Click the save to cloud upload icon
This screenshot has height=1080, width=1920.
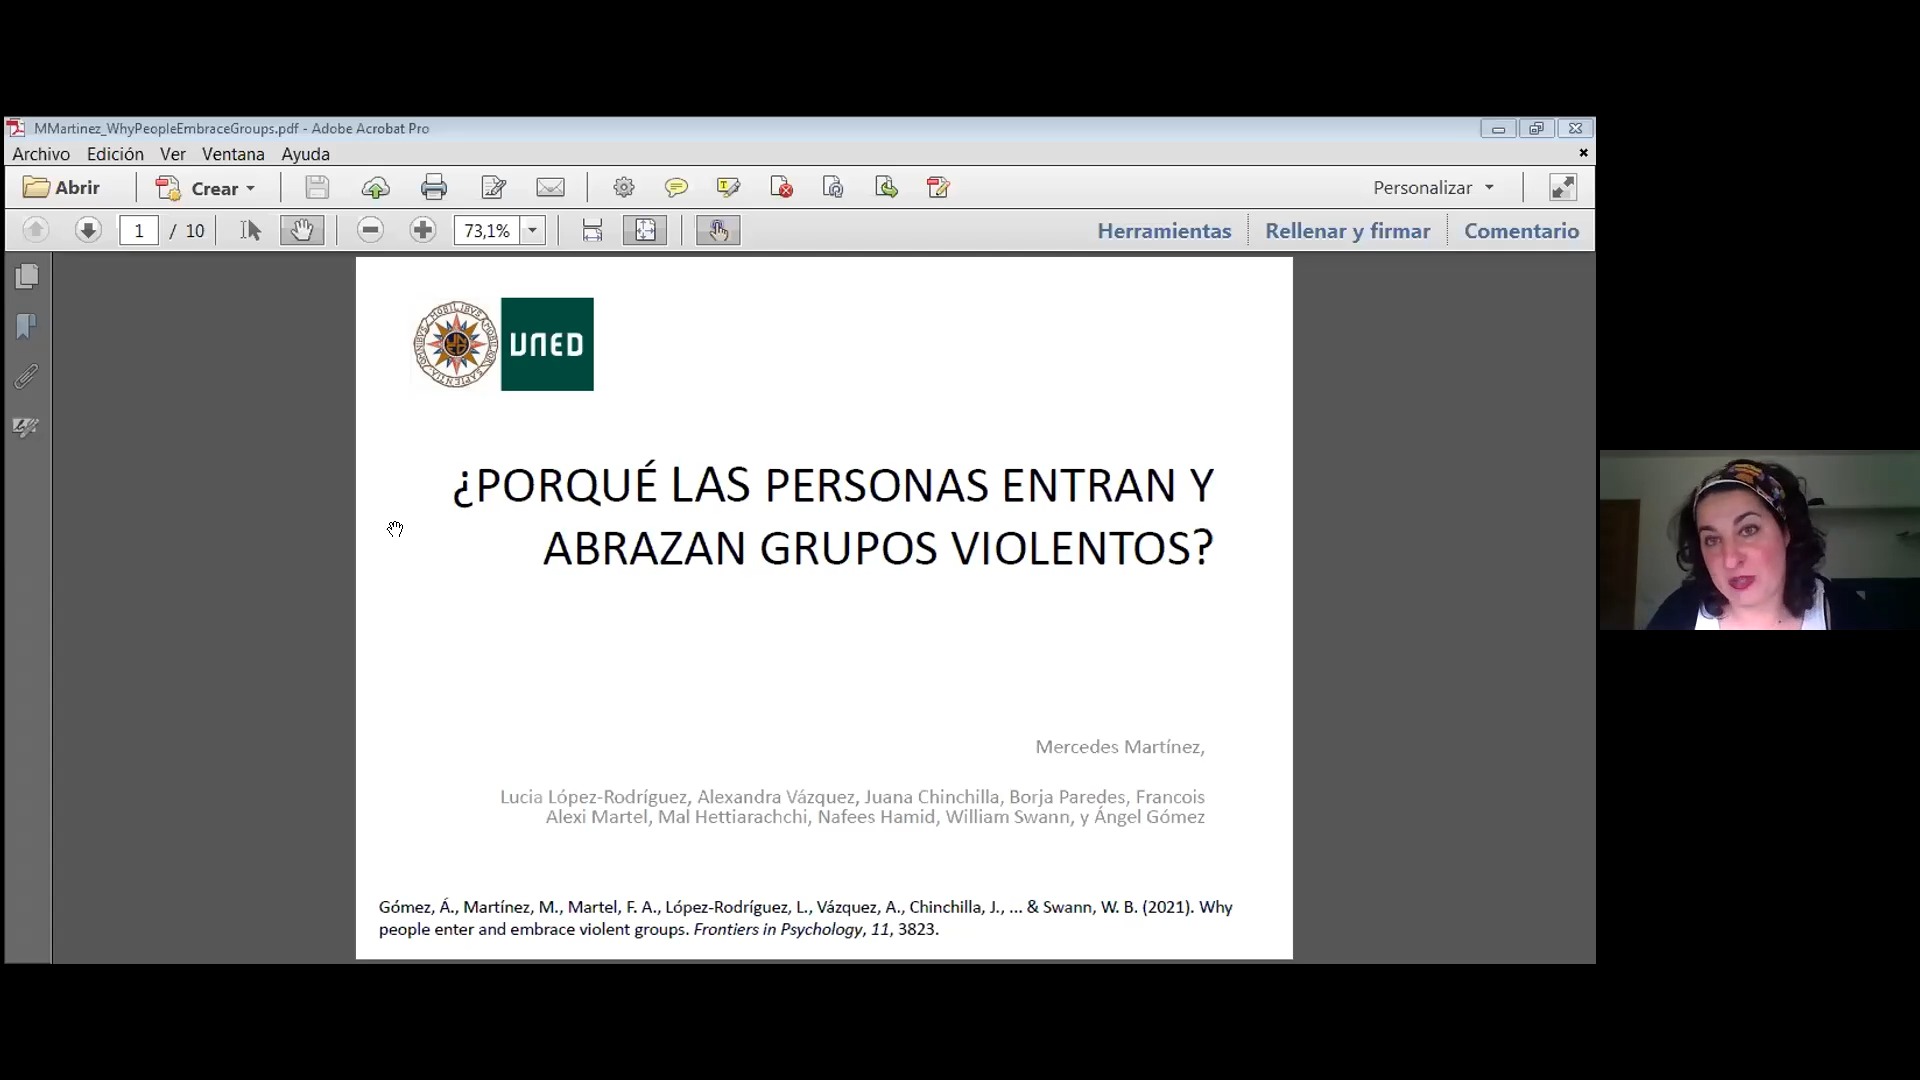(376, 188)
